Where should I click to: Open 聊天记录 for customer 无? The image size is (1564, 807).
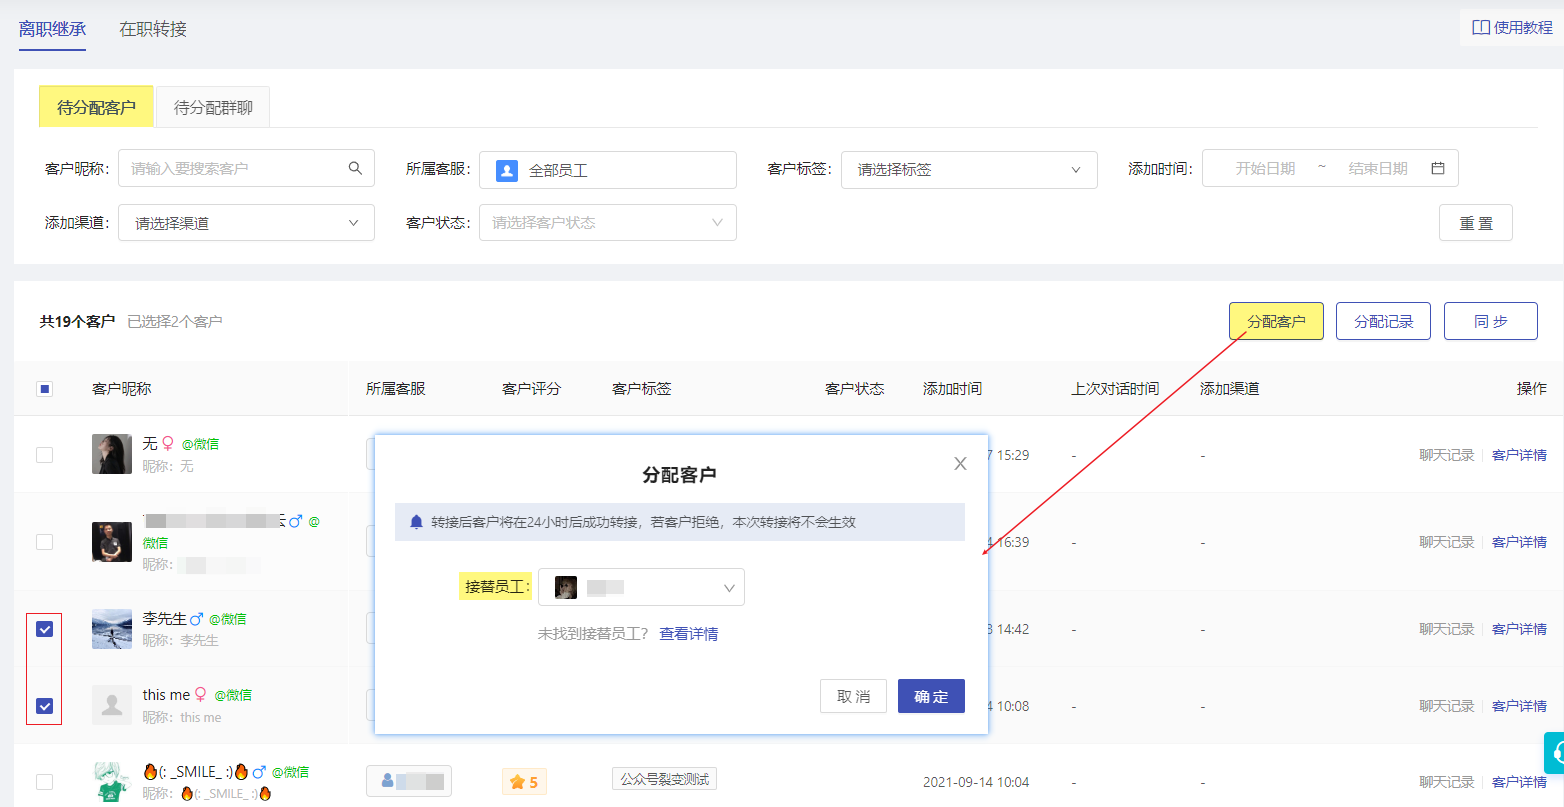(x=1447, y=455)
